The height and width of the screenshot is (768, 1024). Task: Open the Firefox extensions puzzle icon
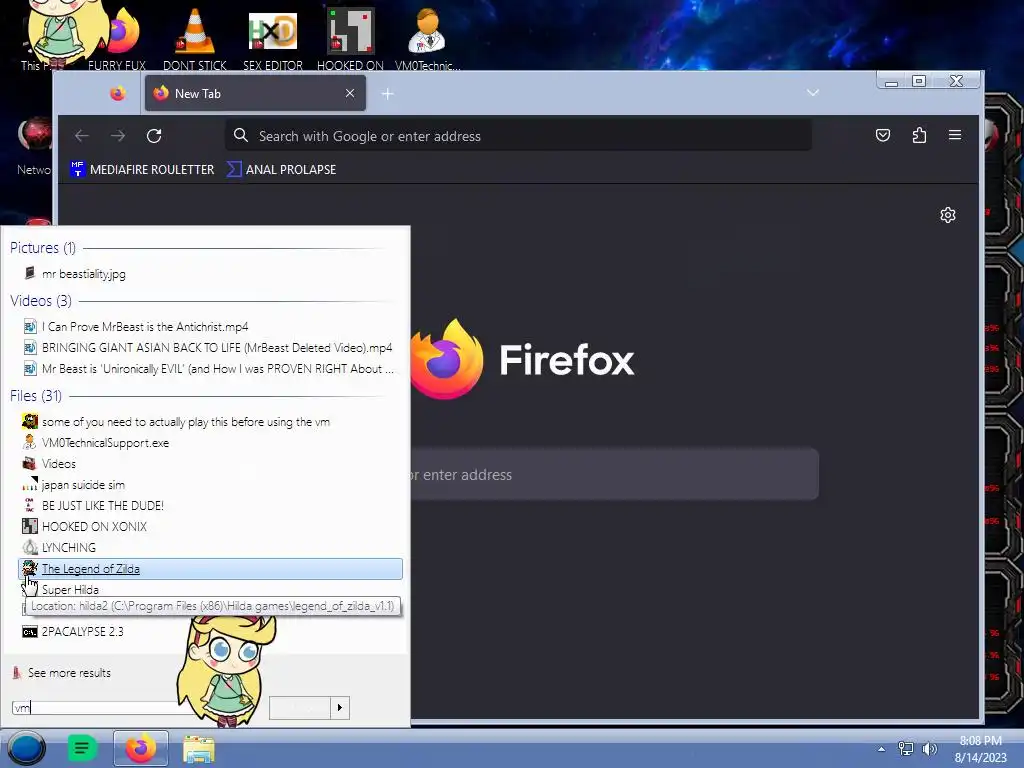919,135
